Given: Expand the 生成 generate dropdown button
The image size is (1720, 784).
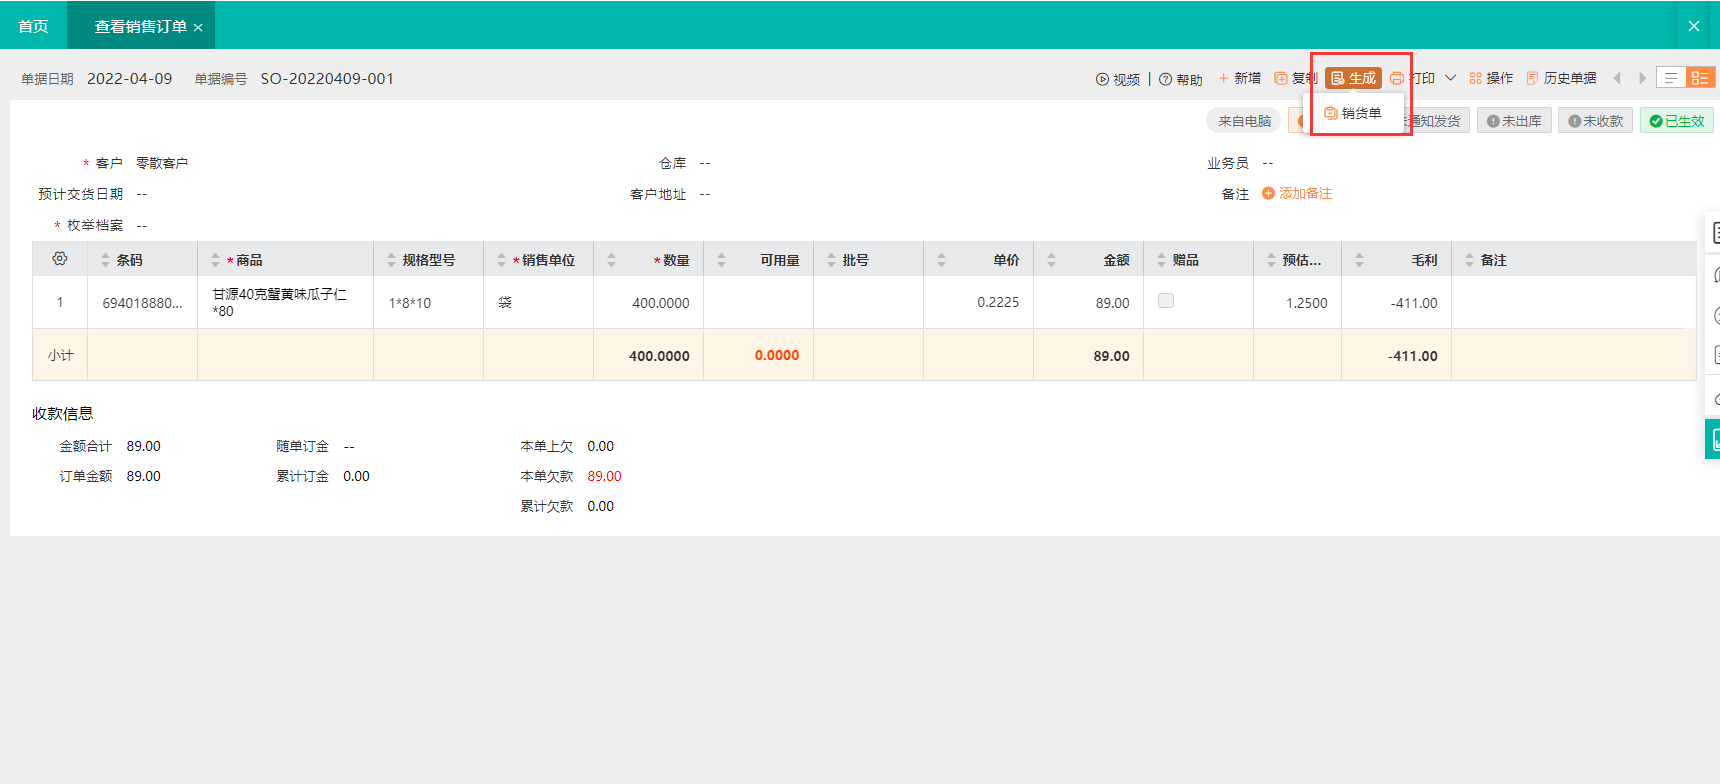Looking at the screenshot, I should point(1353,78).
